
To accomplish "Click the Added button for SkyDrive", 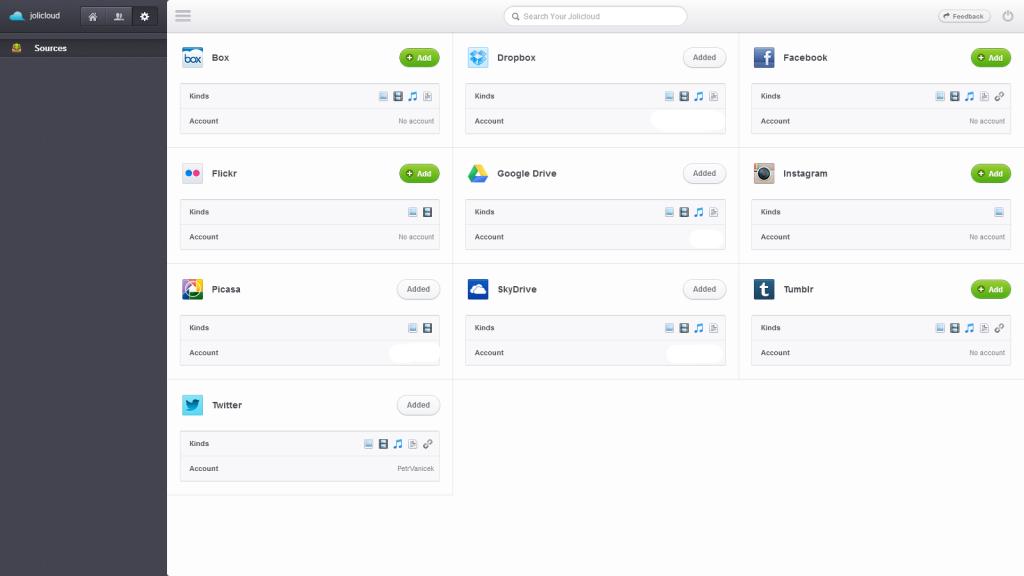I will 705,289.
